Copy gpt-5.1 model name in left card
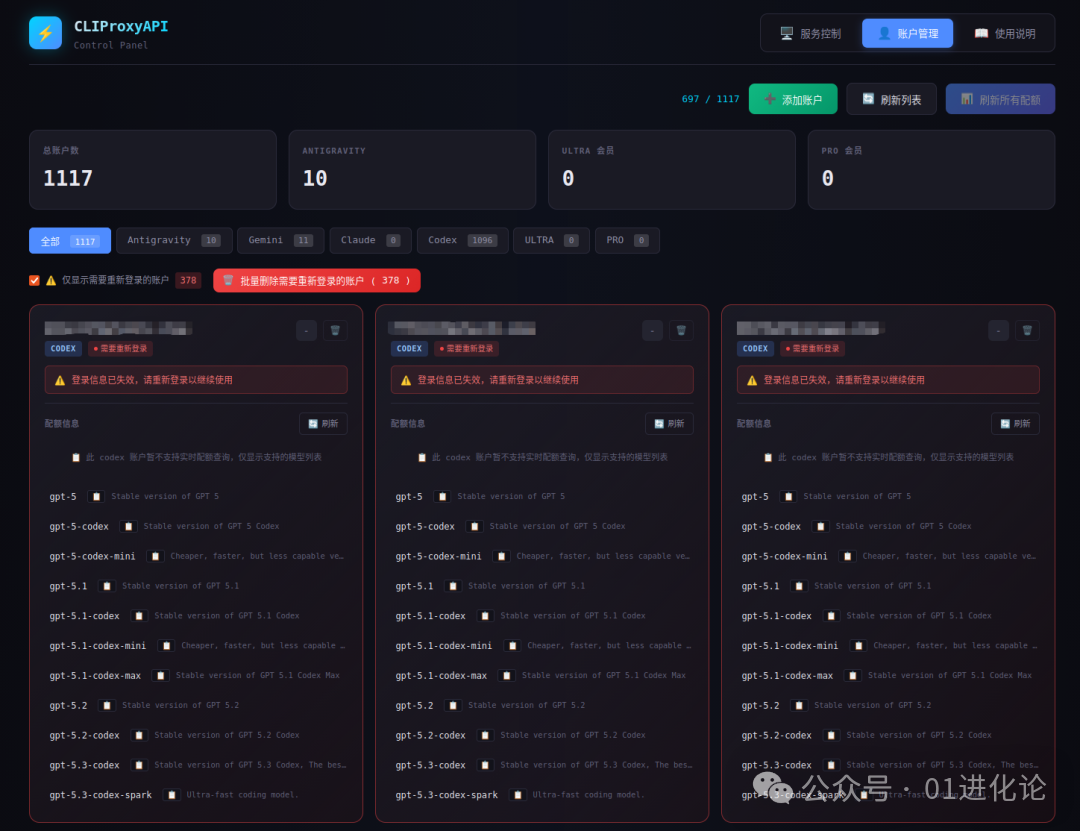Viewport: 1080px width, 831px height. click(107, 586)
